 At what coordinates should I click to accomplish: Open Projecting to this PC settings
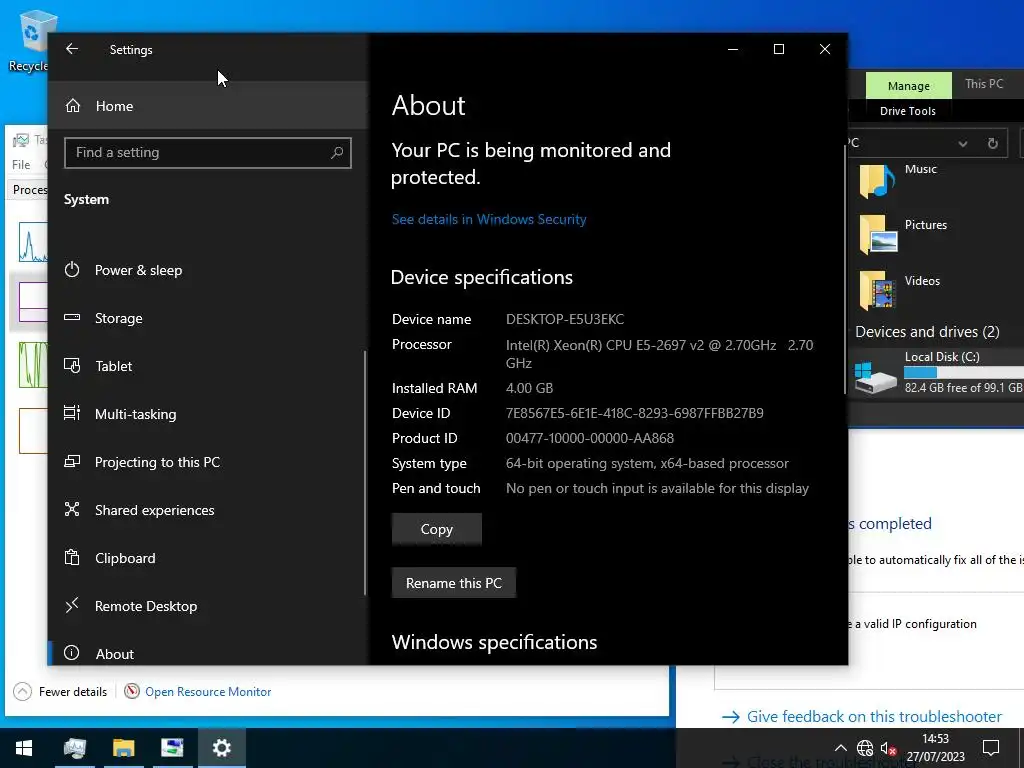point(208,462)
